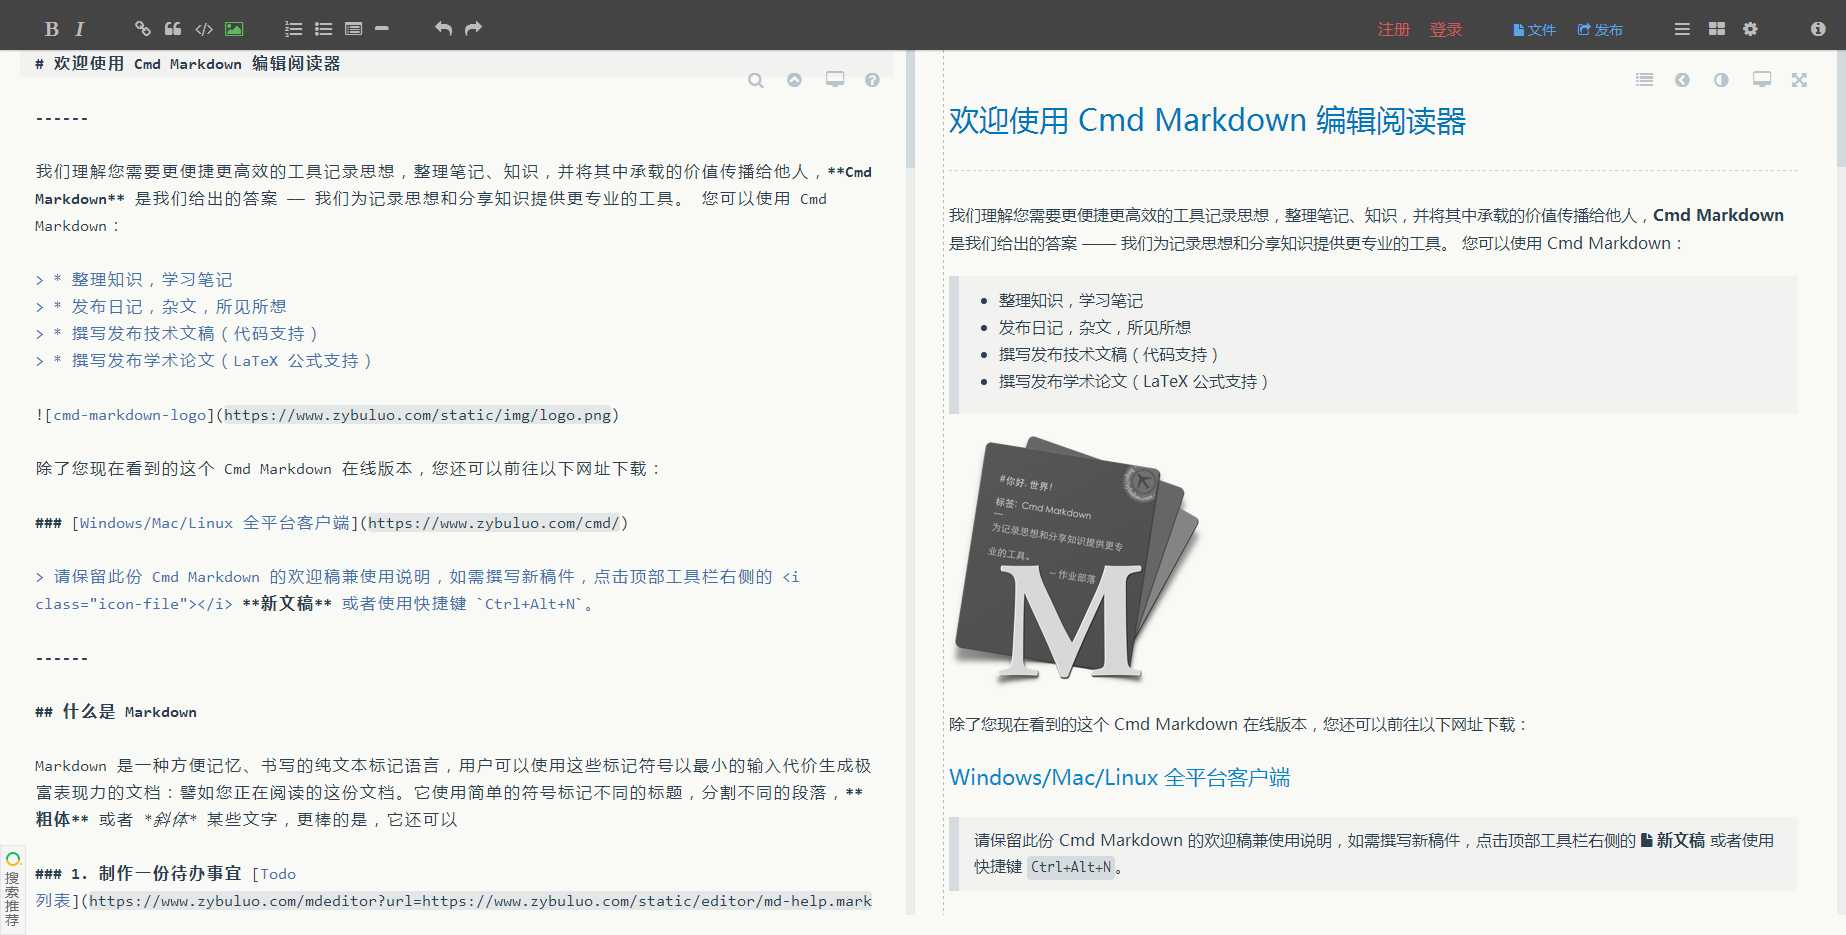1846x935 pixels.
Task: Click the 'Ctrl+Alt+N' code text in the preview
Action: [1071, 868]
